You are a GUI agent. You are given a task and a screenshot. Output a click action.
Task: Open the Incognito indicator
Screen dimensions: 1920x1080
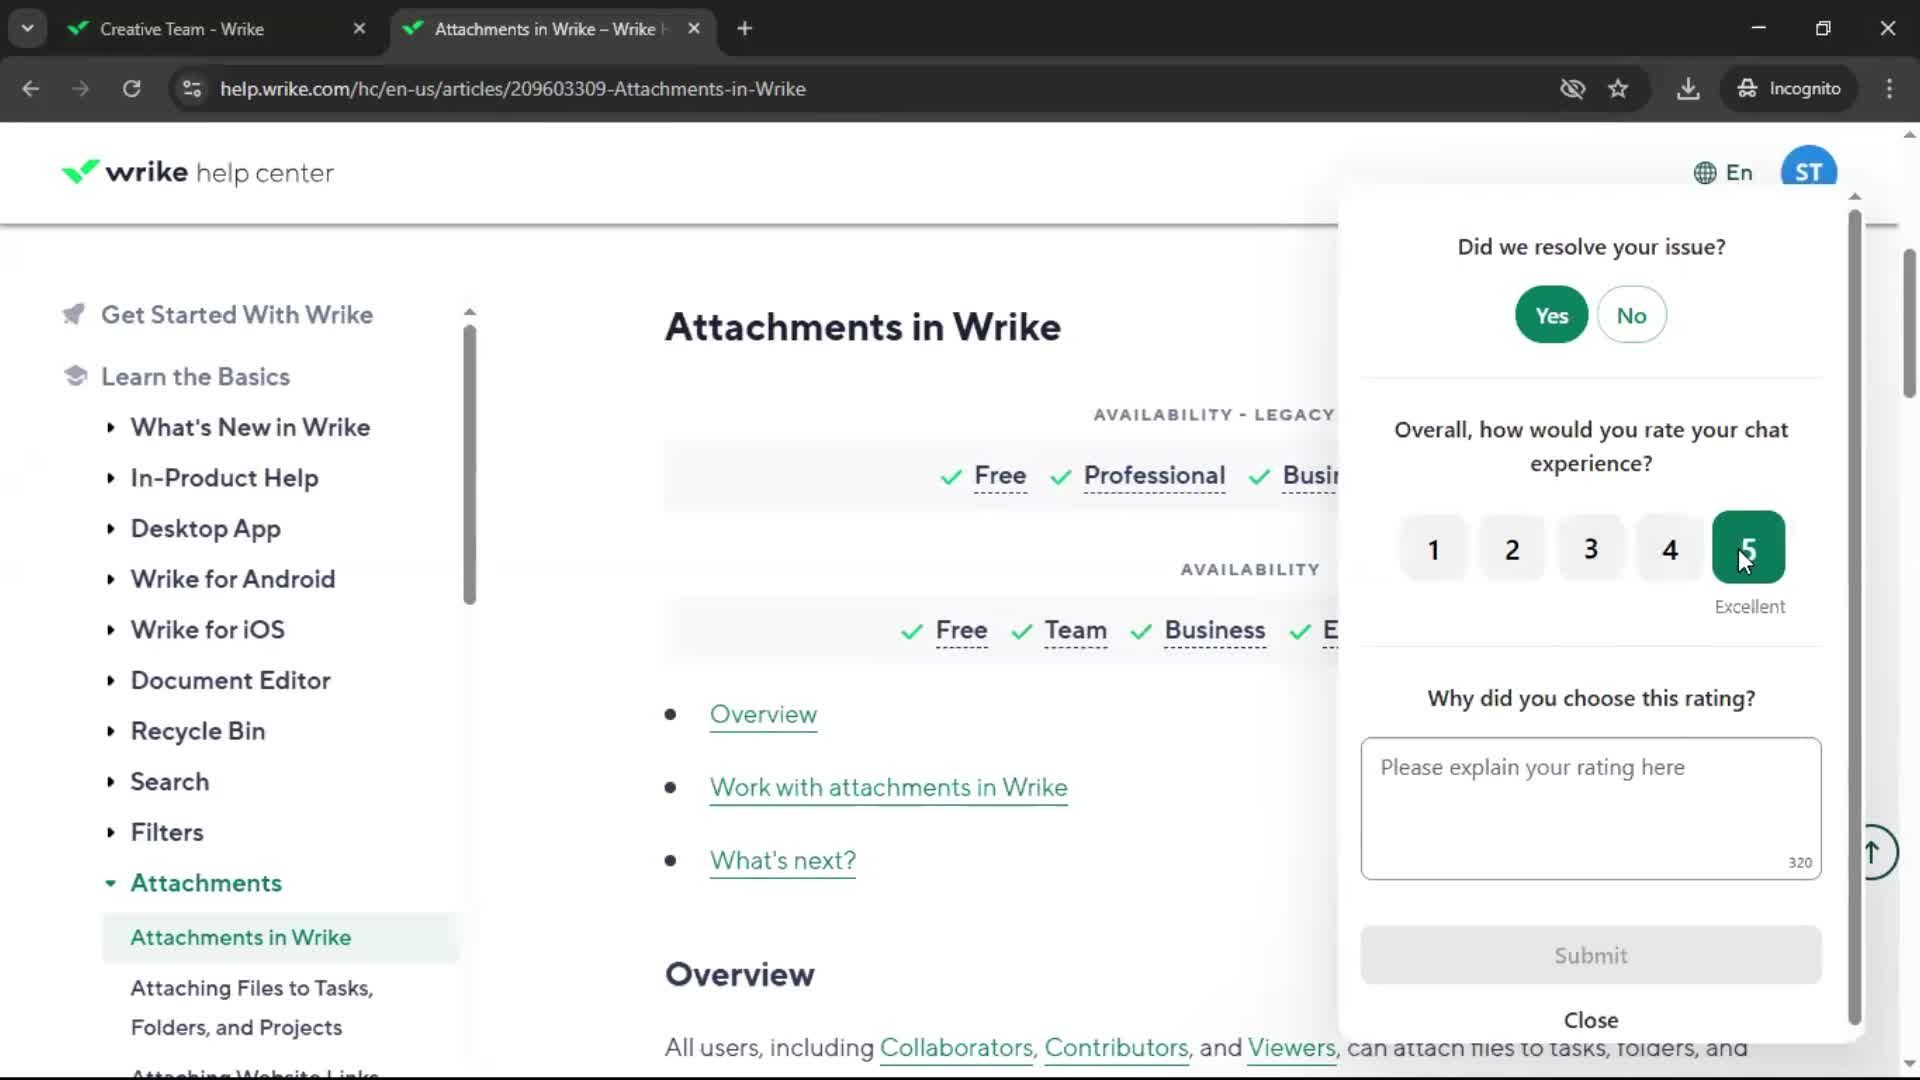[x=1789, y=89]
